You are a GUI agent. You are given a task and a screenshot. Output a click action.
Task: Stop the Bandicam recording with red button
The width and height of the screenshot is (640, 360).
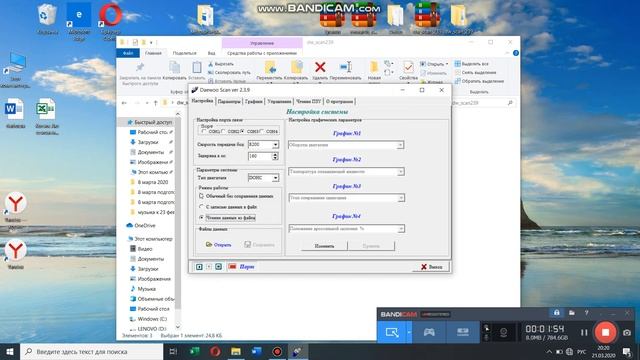click(x=606, y=332)
